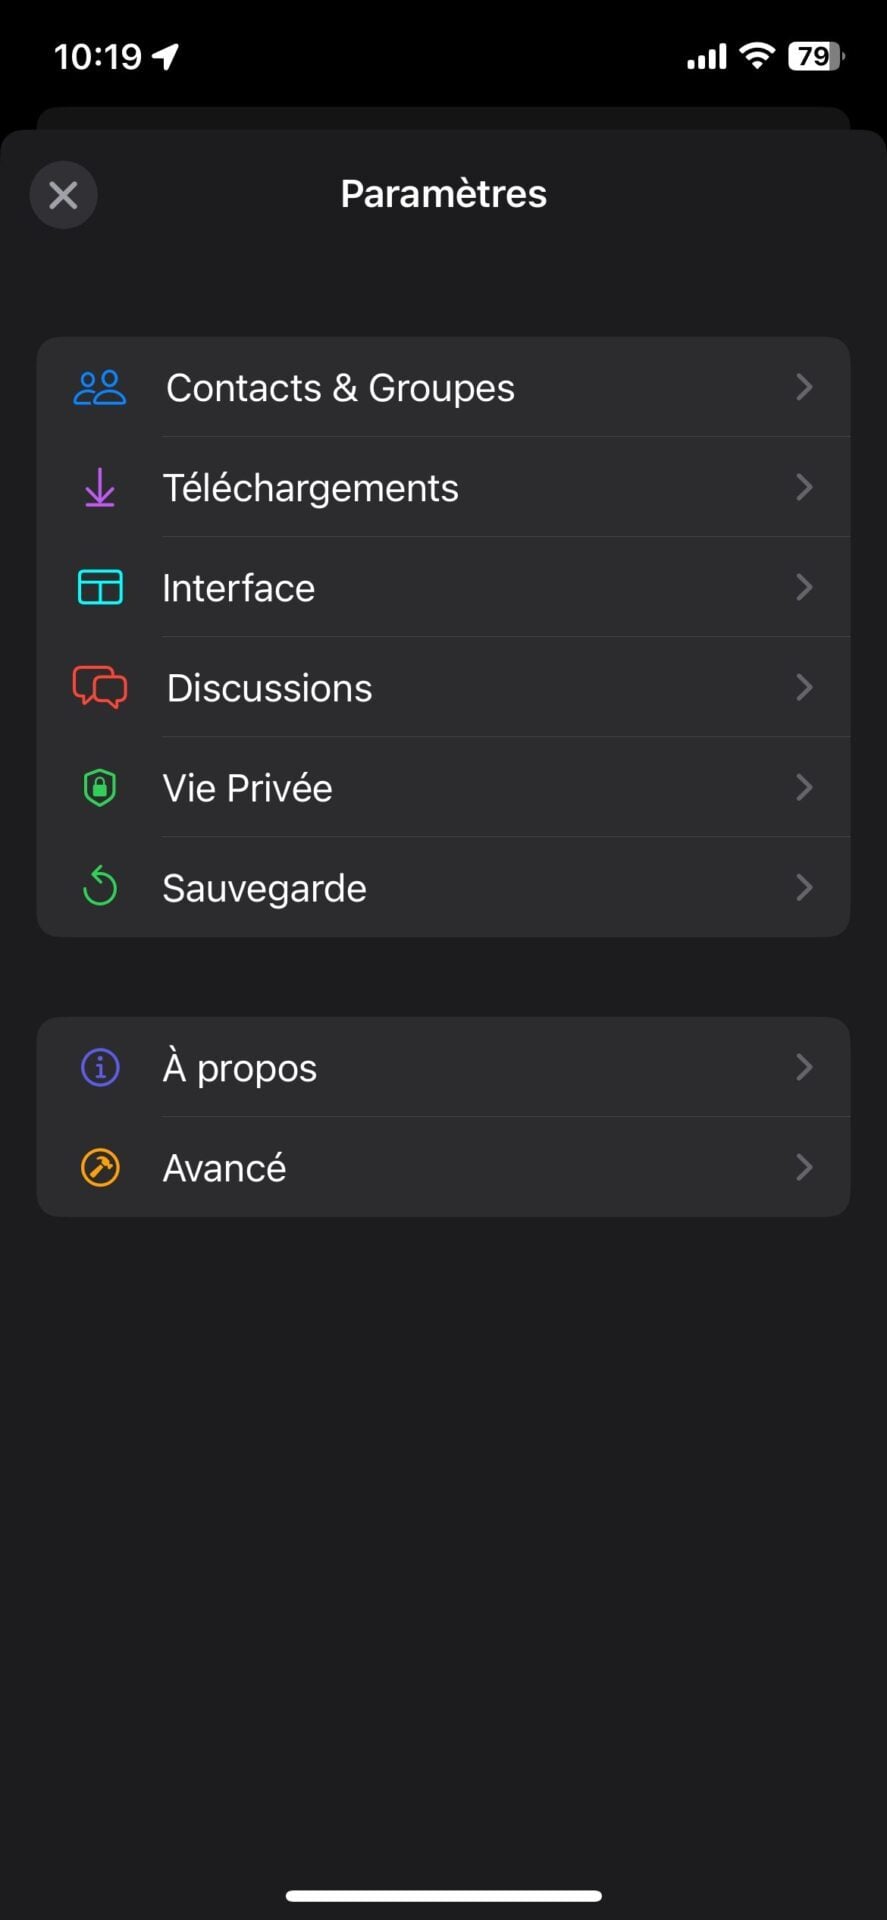Click the chevron beside Avancé
This screenshot has width=887, height=1920.
[x=804, y=1168]
